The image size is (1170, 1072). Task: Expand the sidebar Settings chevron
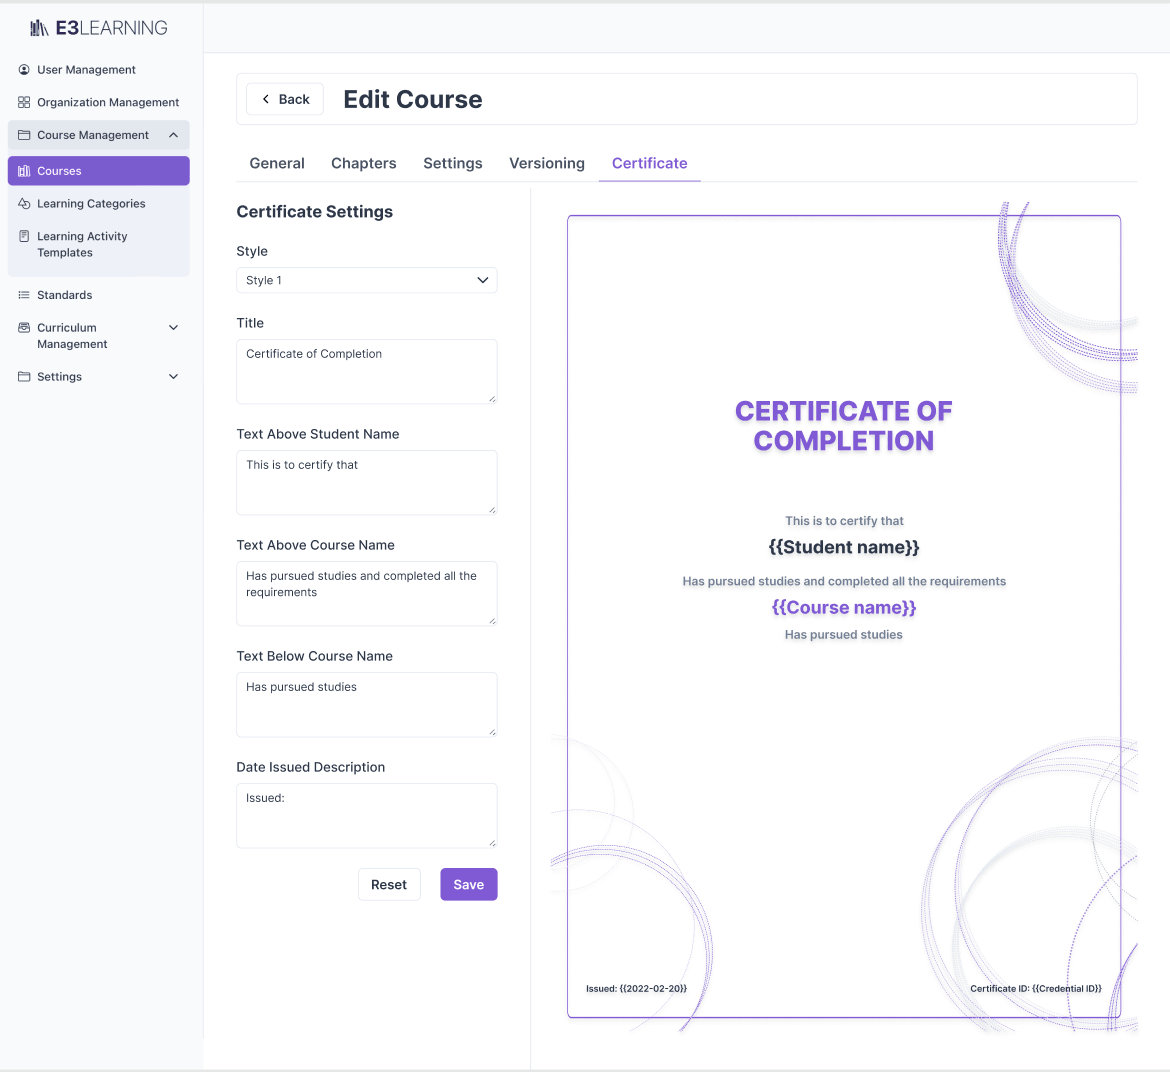coord(173,377)
